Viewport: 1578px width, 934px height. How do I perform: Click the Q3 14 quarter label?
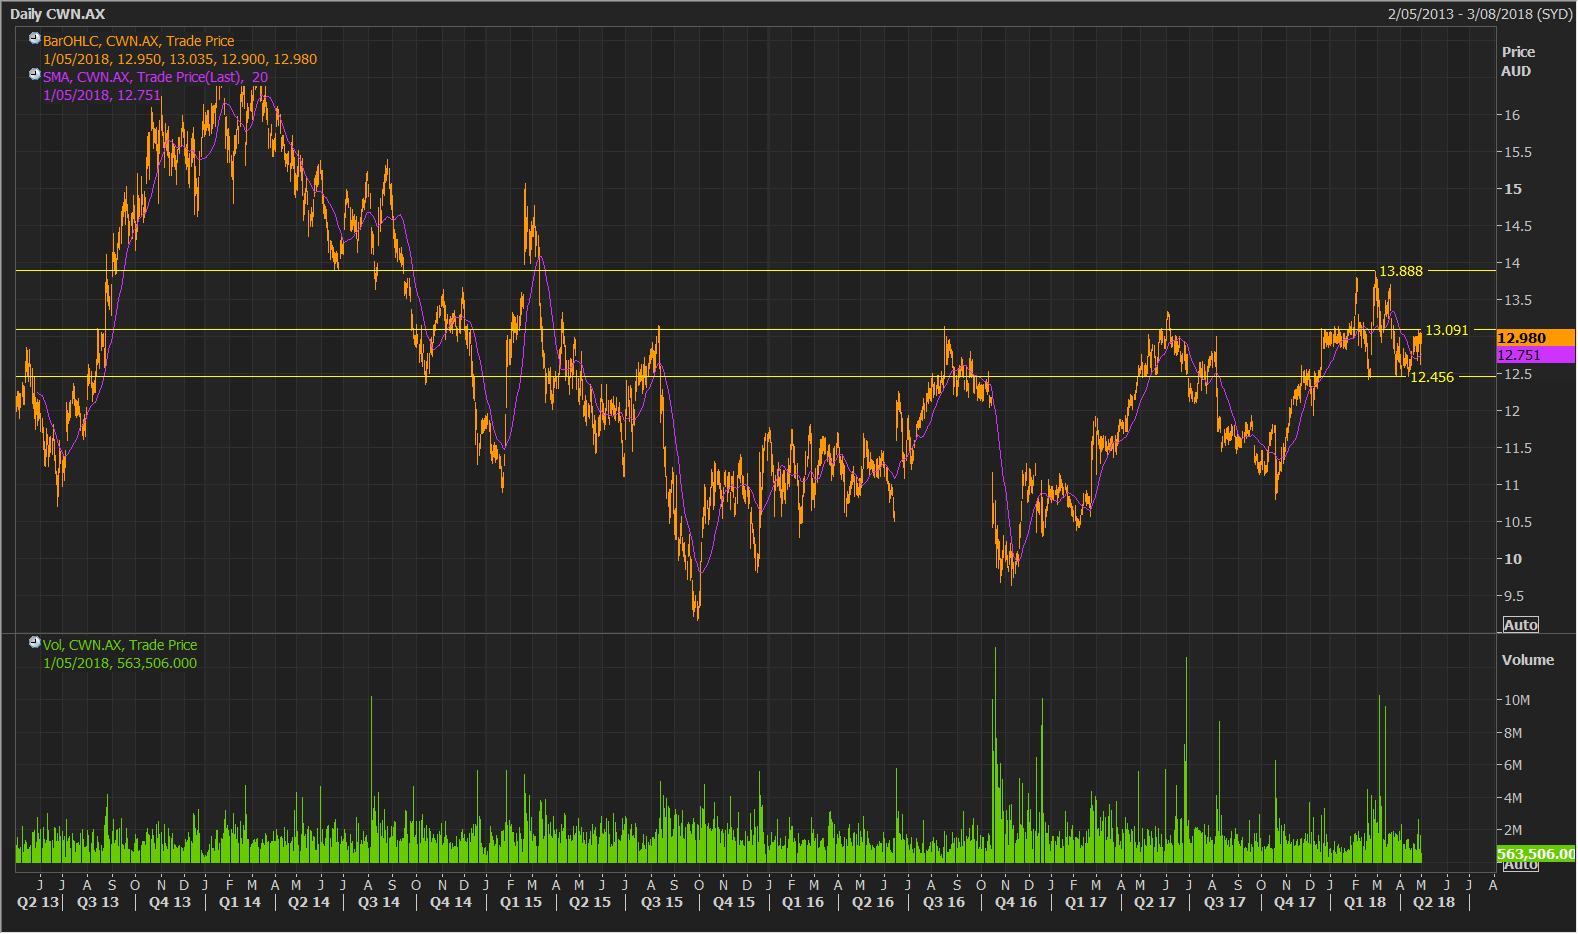[x=379, y=902]
